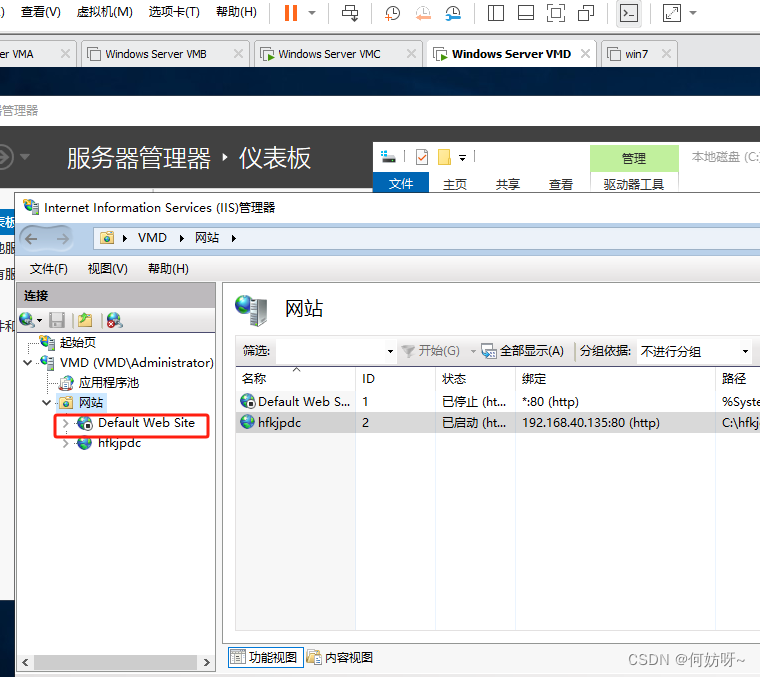Image resolution: width=760 pixels, height=677 pixels.
Task: Click Explorer 文件 ribbon tab
Action: click(x=401, y=184)
